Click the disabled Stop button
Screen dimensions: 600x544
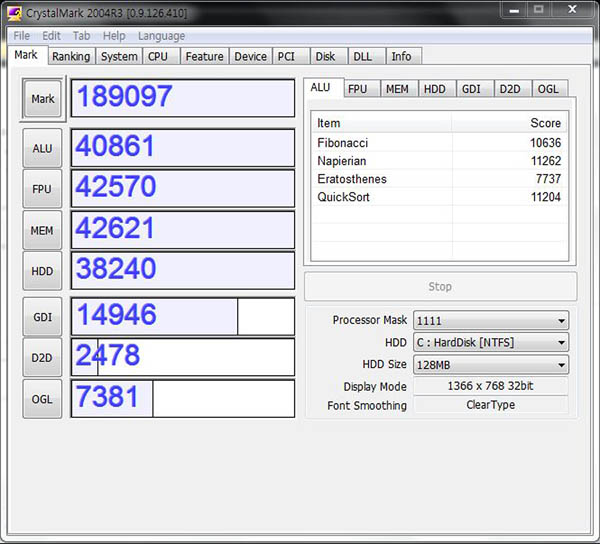click(440, 287)
